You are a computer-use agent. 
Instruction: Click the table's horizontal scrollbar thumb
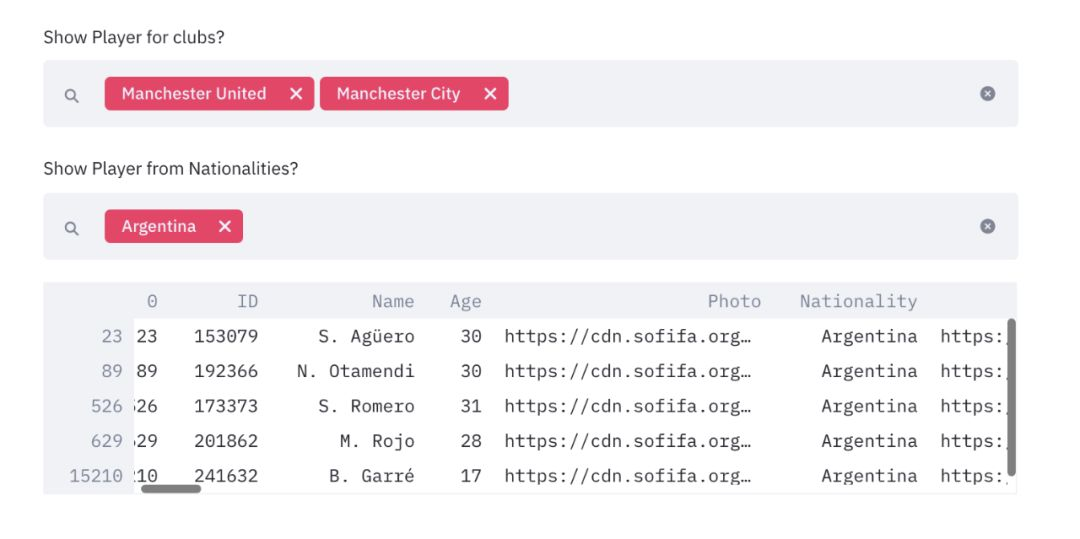click(170, 489)
